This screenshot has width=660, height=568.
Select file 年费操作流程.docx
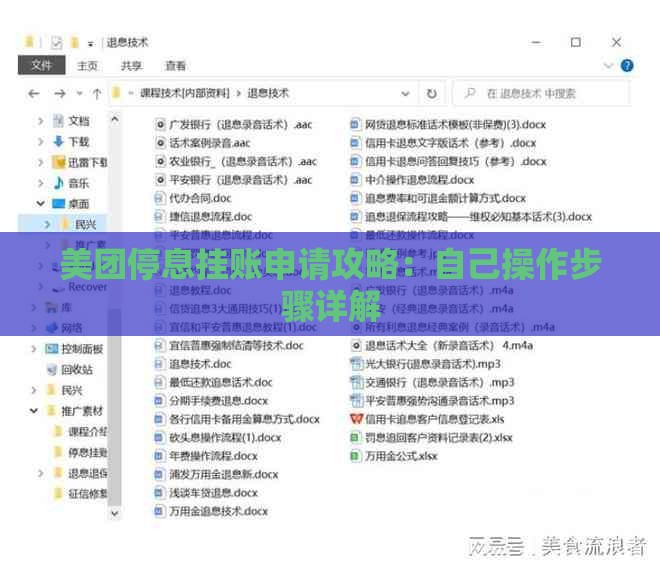[206, 456]
